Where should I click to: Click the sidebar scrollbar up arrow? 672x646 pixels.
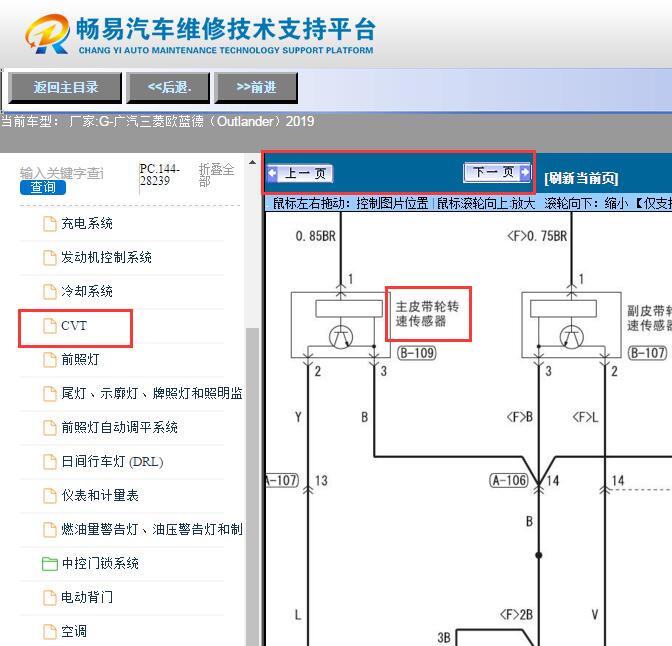[252, 162]
